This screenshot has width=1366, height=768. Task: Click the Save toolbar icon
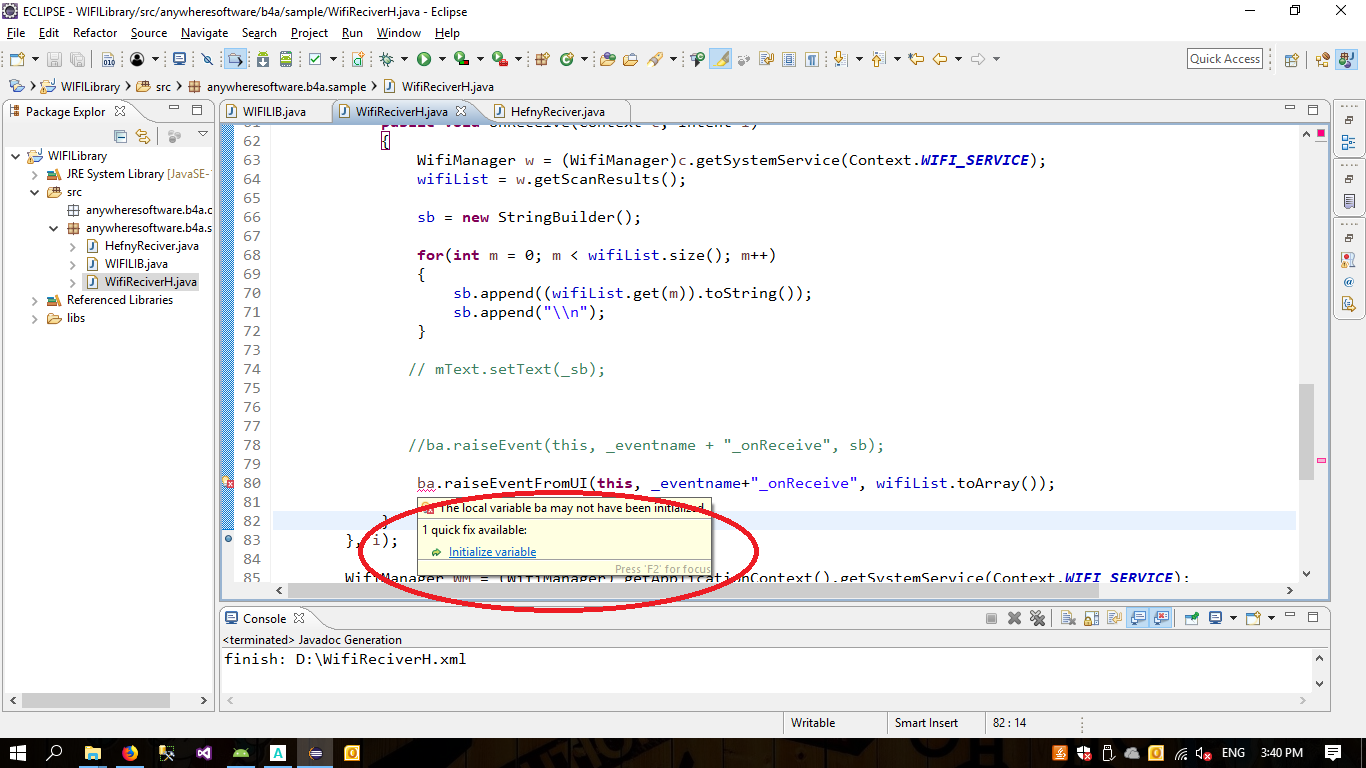pyautogui.click(x=54, y=59)
